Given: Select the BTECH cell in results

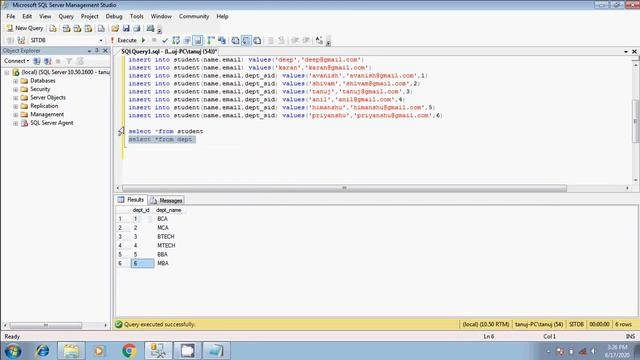Looking at the screenshot, I should pyautogui.click(x=166, y=237).
